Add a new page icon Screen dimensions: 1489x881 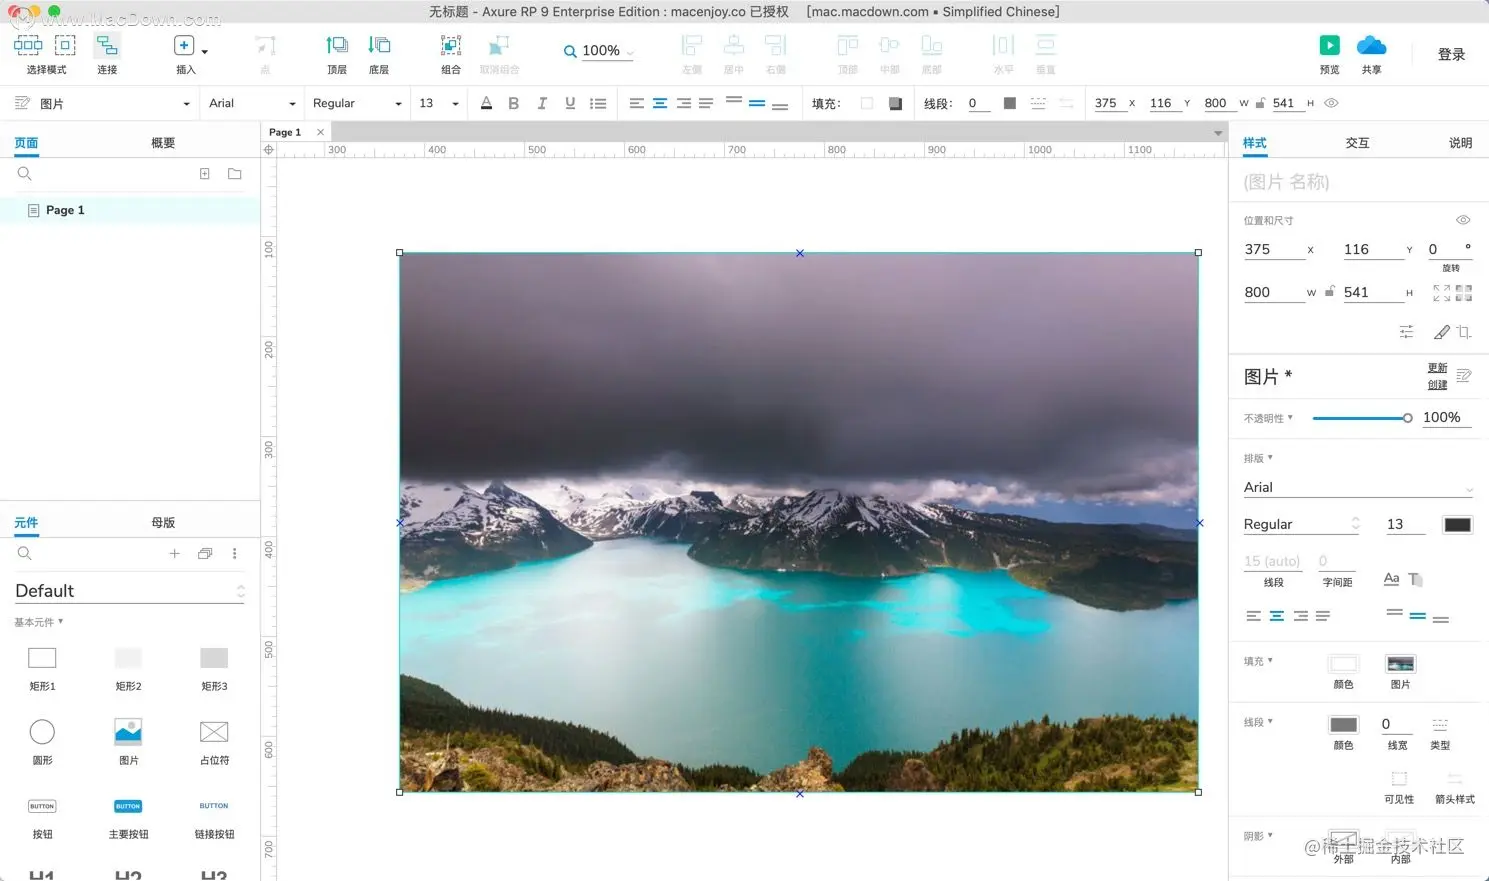tap(205, 173)
